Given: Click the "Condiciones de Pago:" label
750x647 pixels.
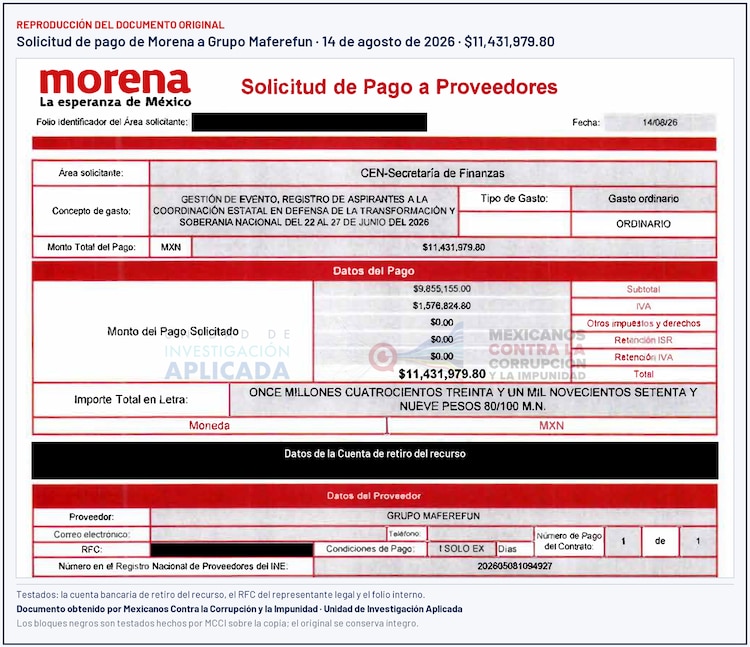Looking at the screenshot, I should [x=370, y=549].
